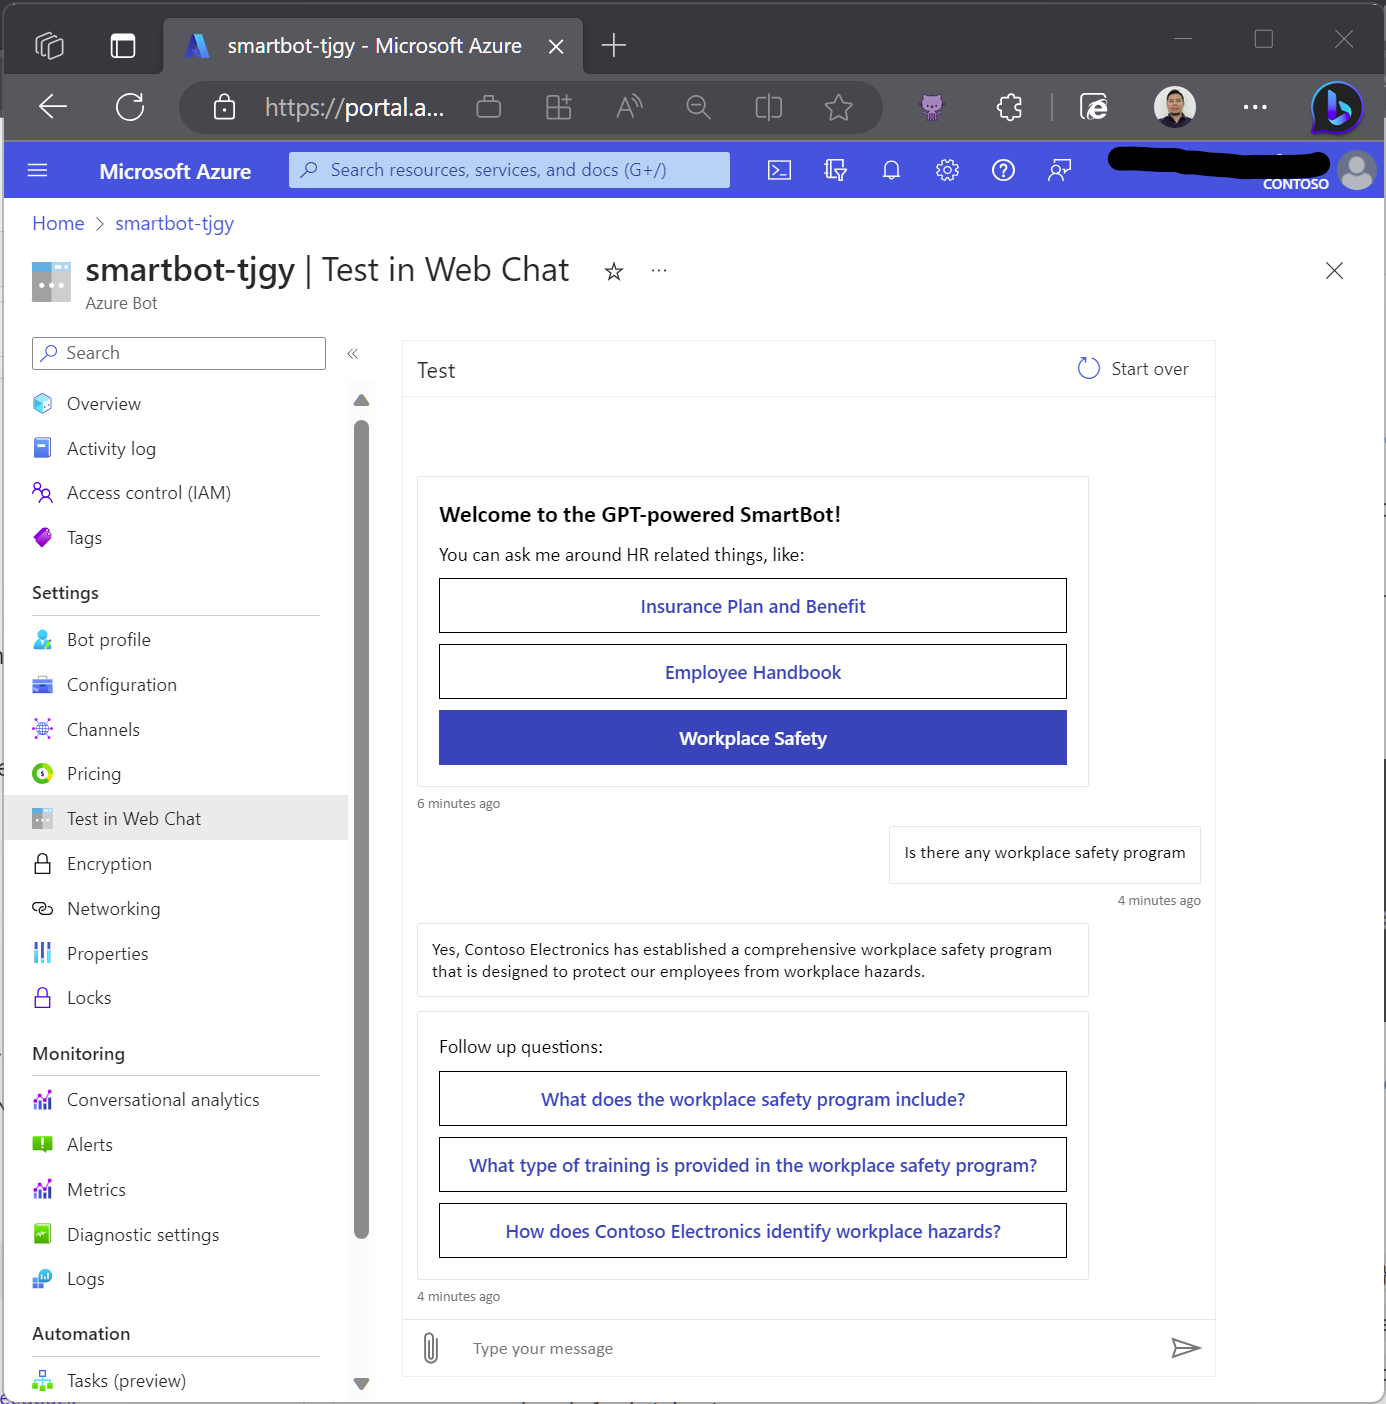The image size is (1386, 1404).
Task: Open the browser Read aloud icon
Action: pyautogui.click(x=629, y=106)
